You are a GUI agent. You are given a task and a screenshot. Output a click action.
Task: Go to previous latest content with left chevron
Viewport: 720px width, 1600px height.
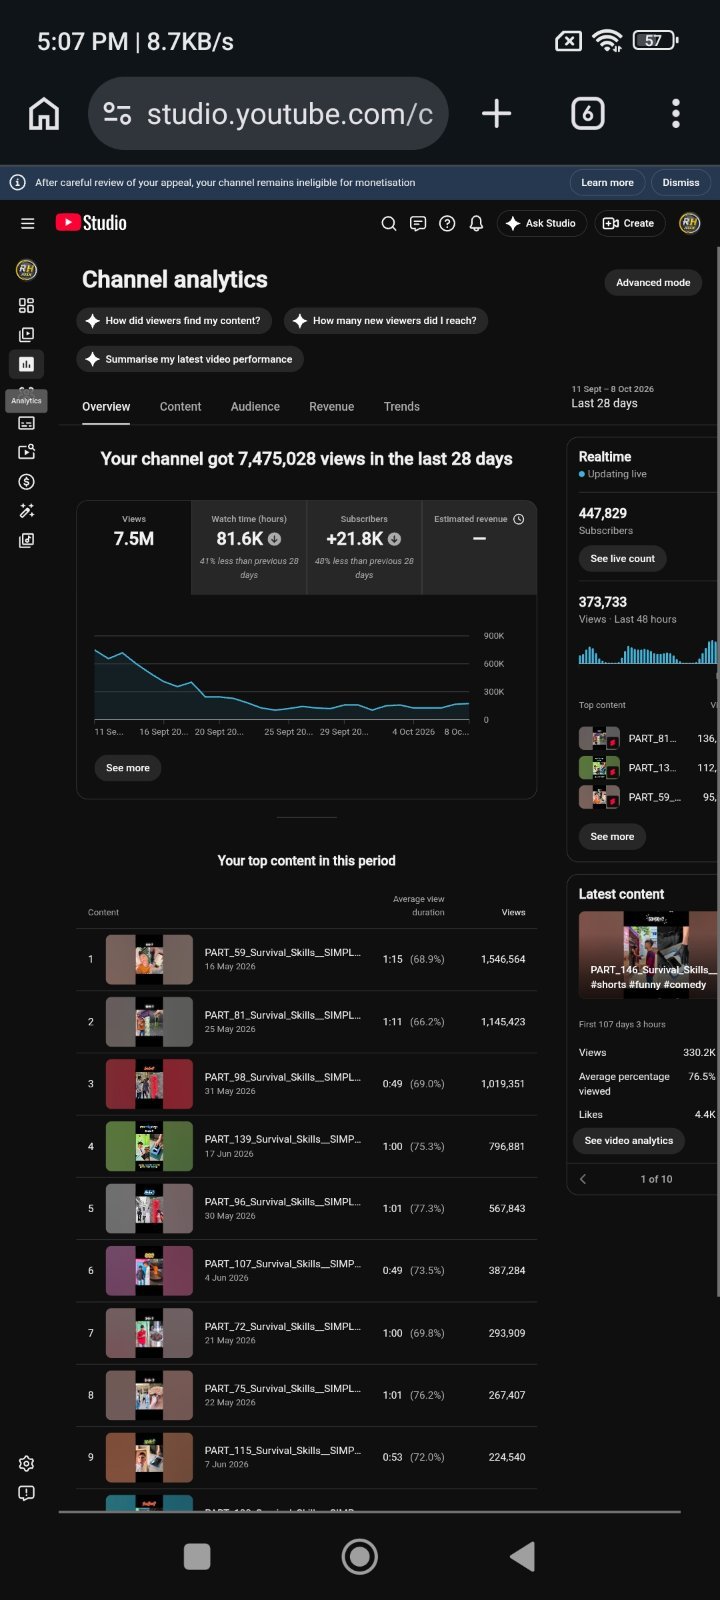[583, 1179]
